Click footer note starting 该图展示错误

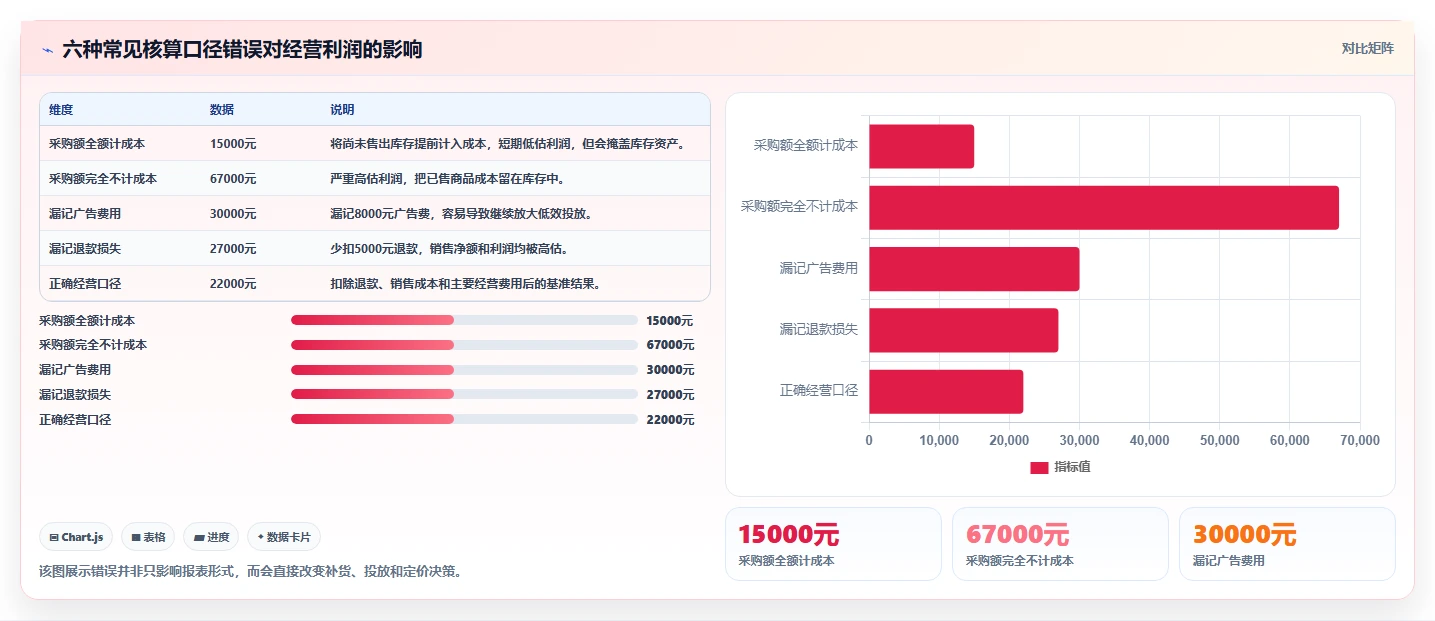click(250, 572)
